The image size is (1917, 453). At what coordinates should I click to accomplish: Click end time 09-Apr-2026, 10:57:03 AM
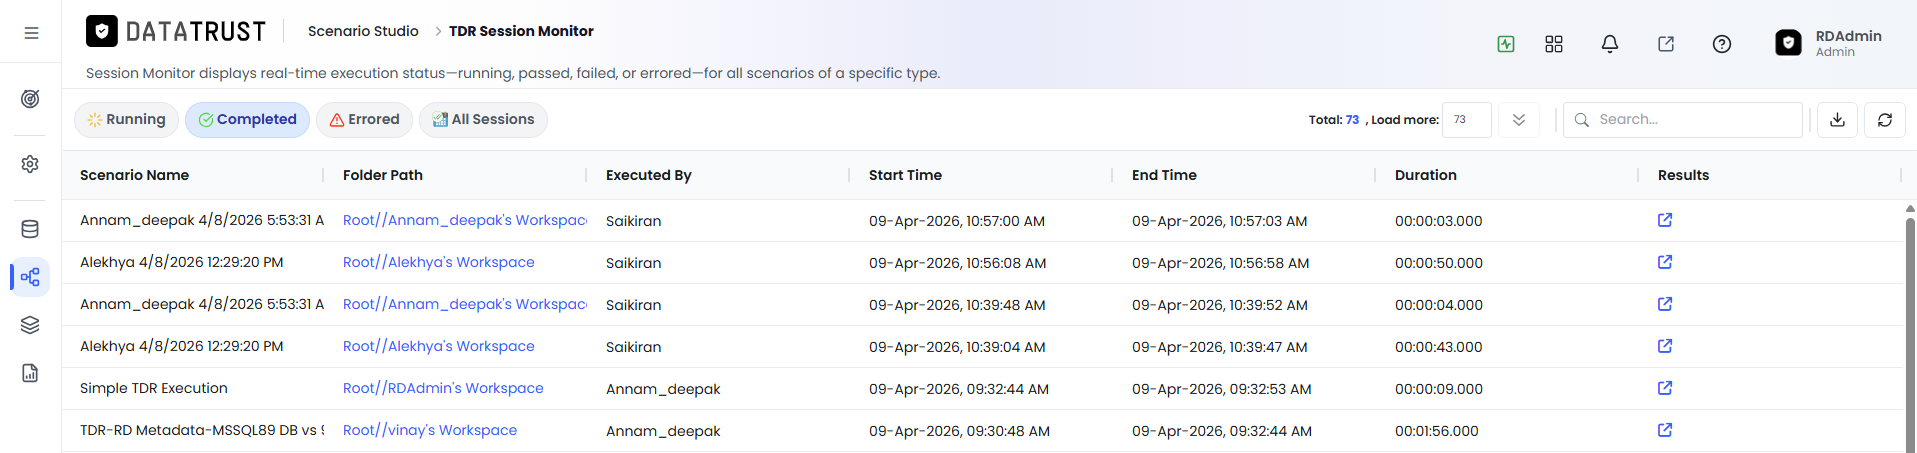pyautogui.click(x=1220, y=221)
